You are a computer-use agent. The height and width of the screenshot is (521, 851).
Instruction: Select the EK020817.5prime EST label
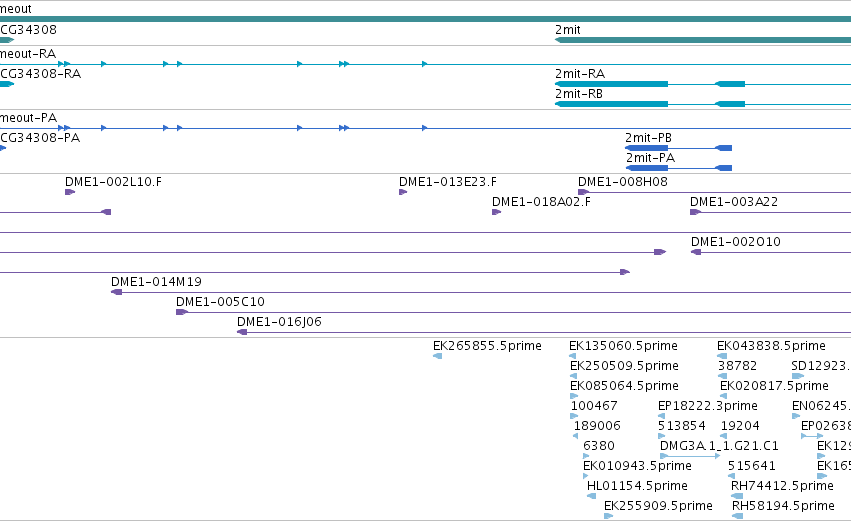774,386
